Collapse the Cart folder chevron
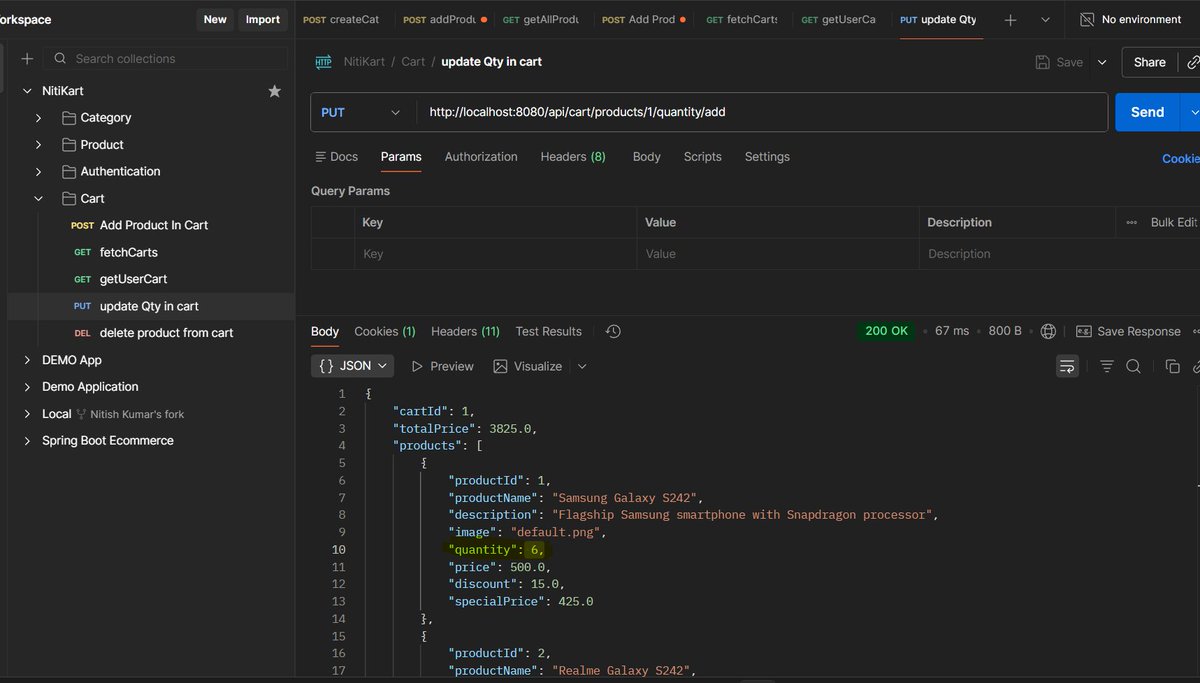1200x683 pixels. pos(39,199)
